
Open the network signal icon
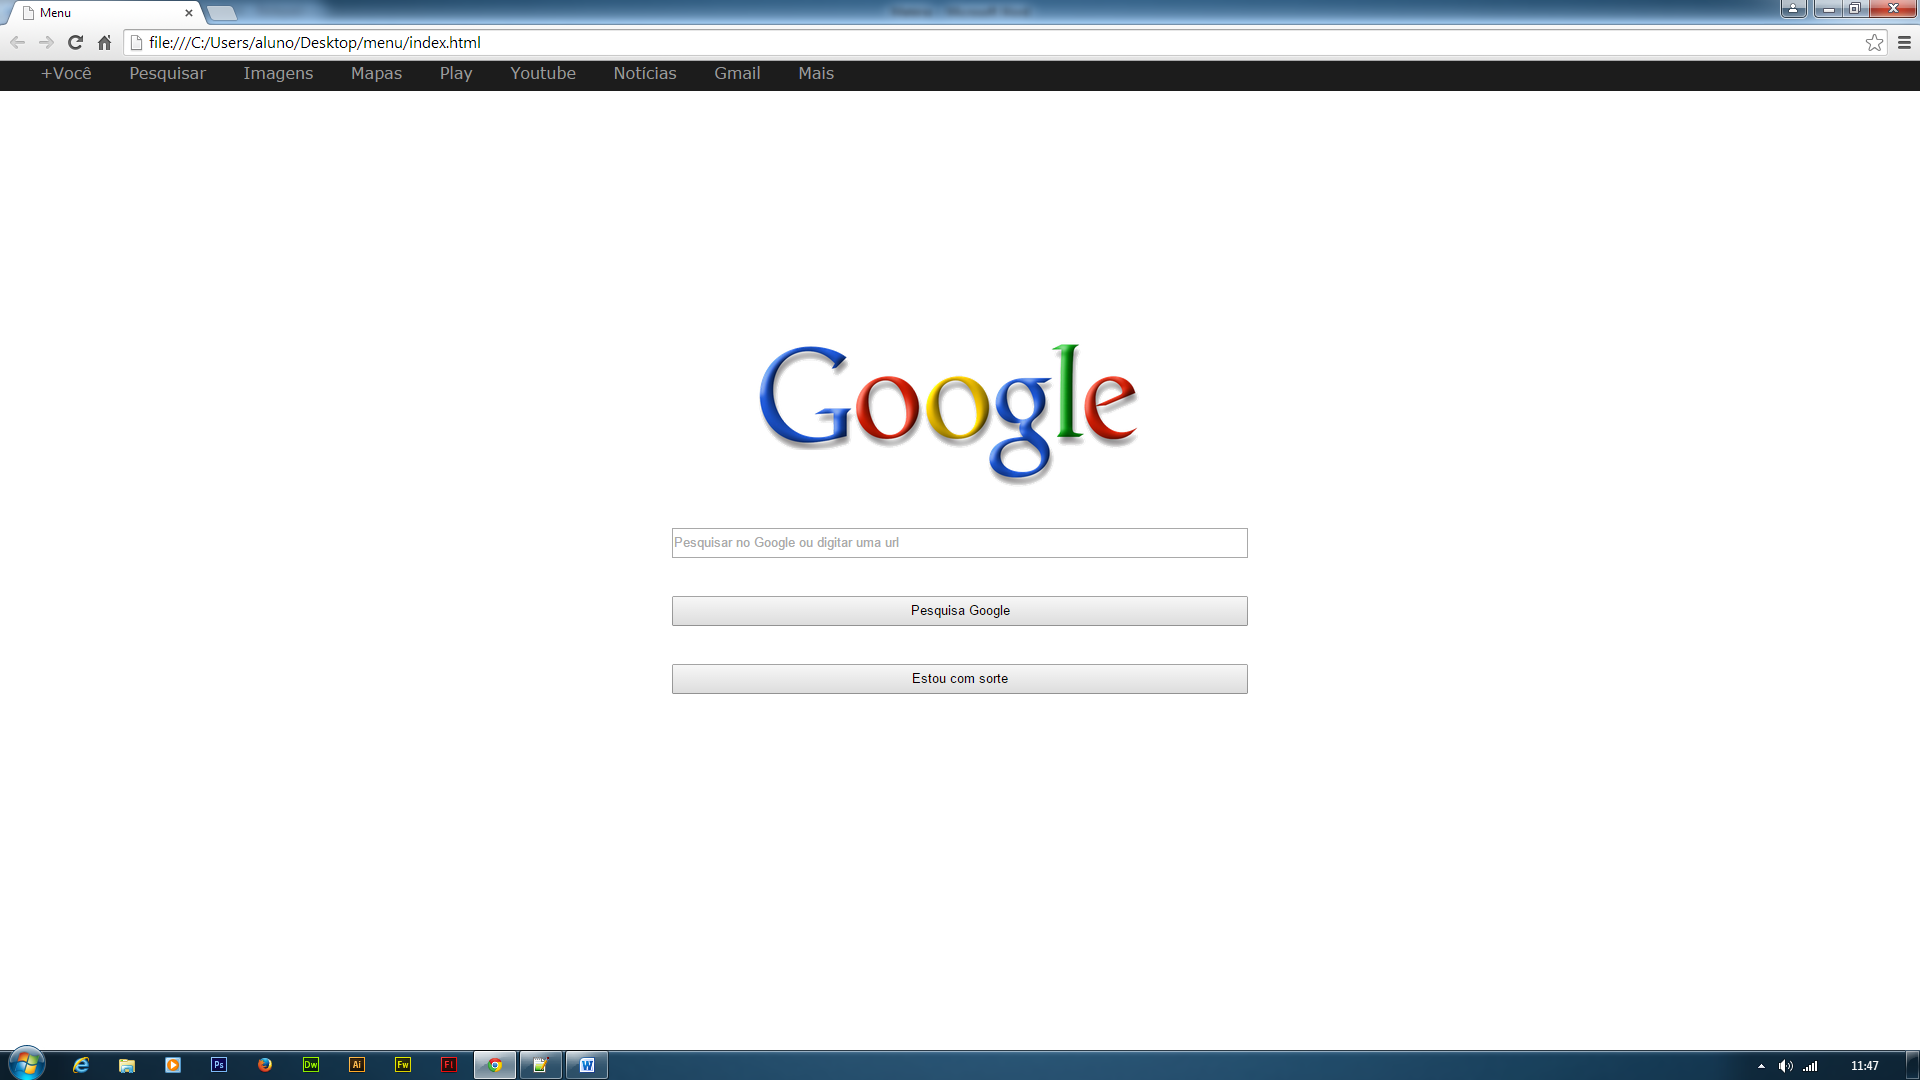coord(1810,1066)
